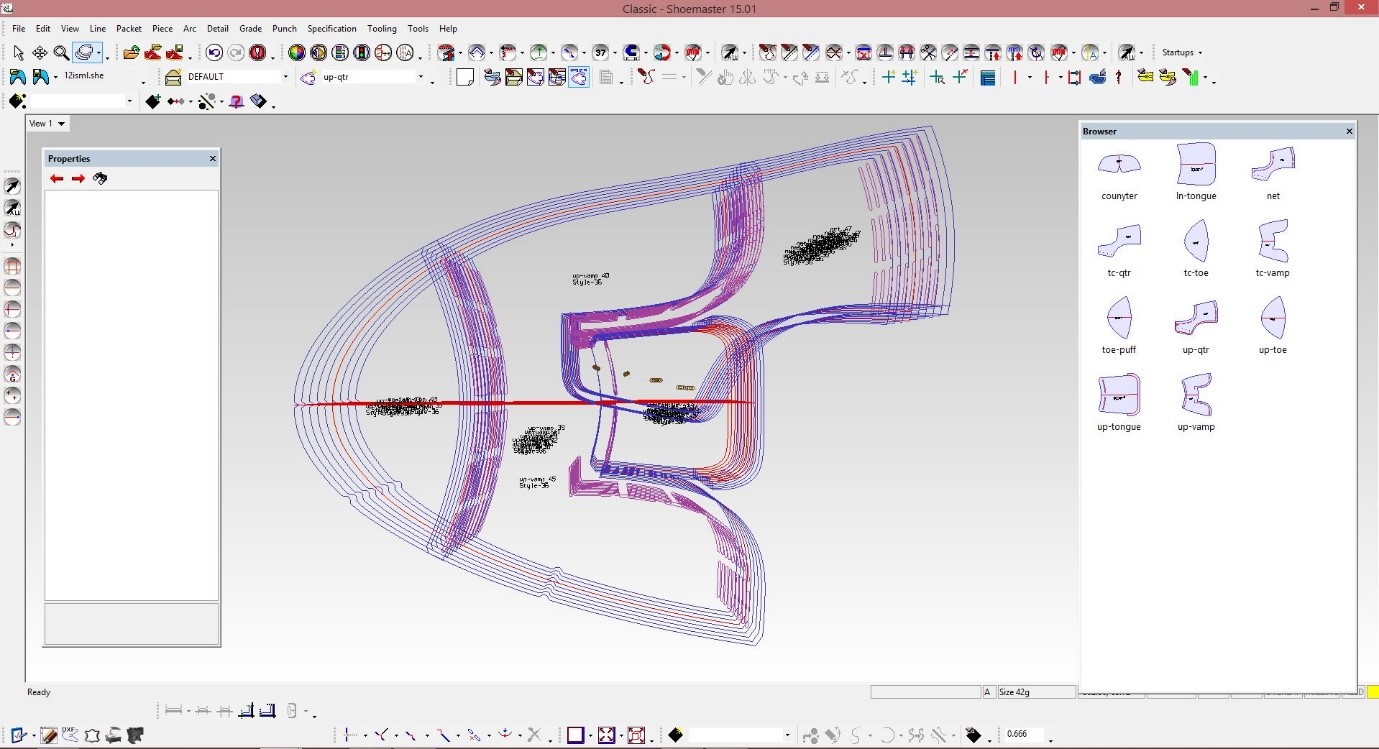
Task: Open the Grade menu
Action: [250, 29]
